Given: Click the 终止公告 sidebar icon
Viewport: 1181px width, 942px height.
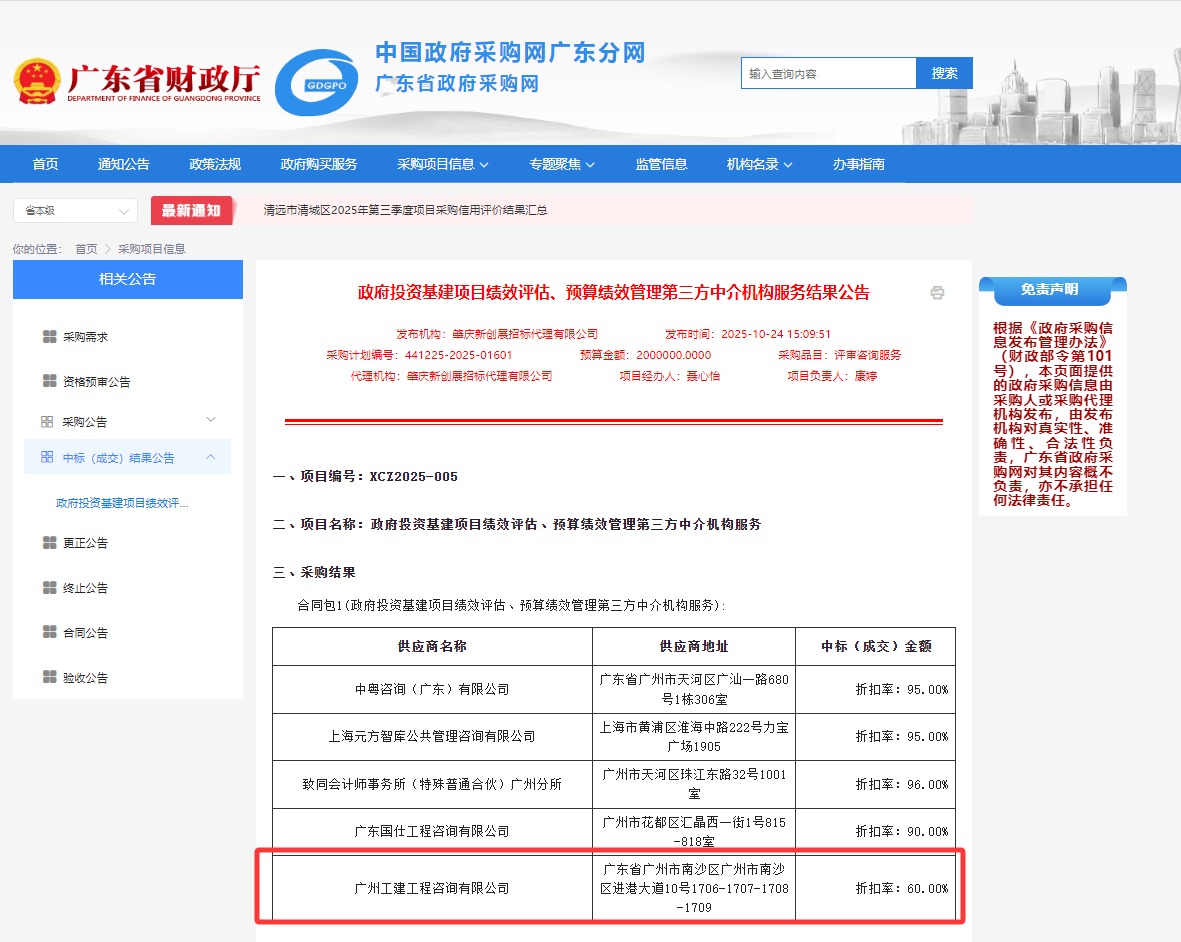Looking at the screenshot, I should click(x=49, y=588).
